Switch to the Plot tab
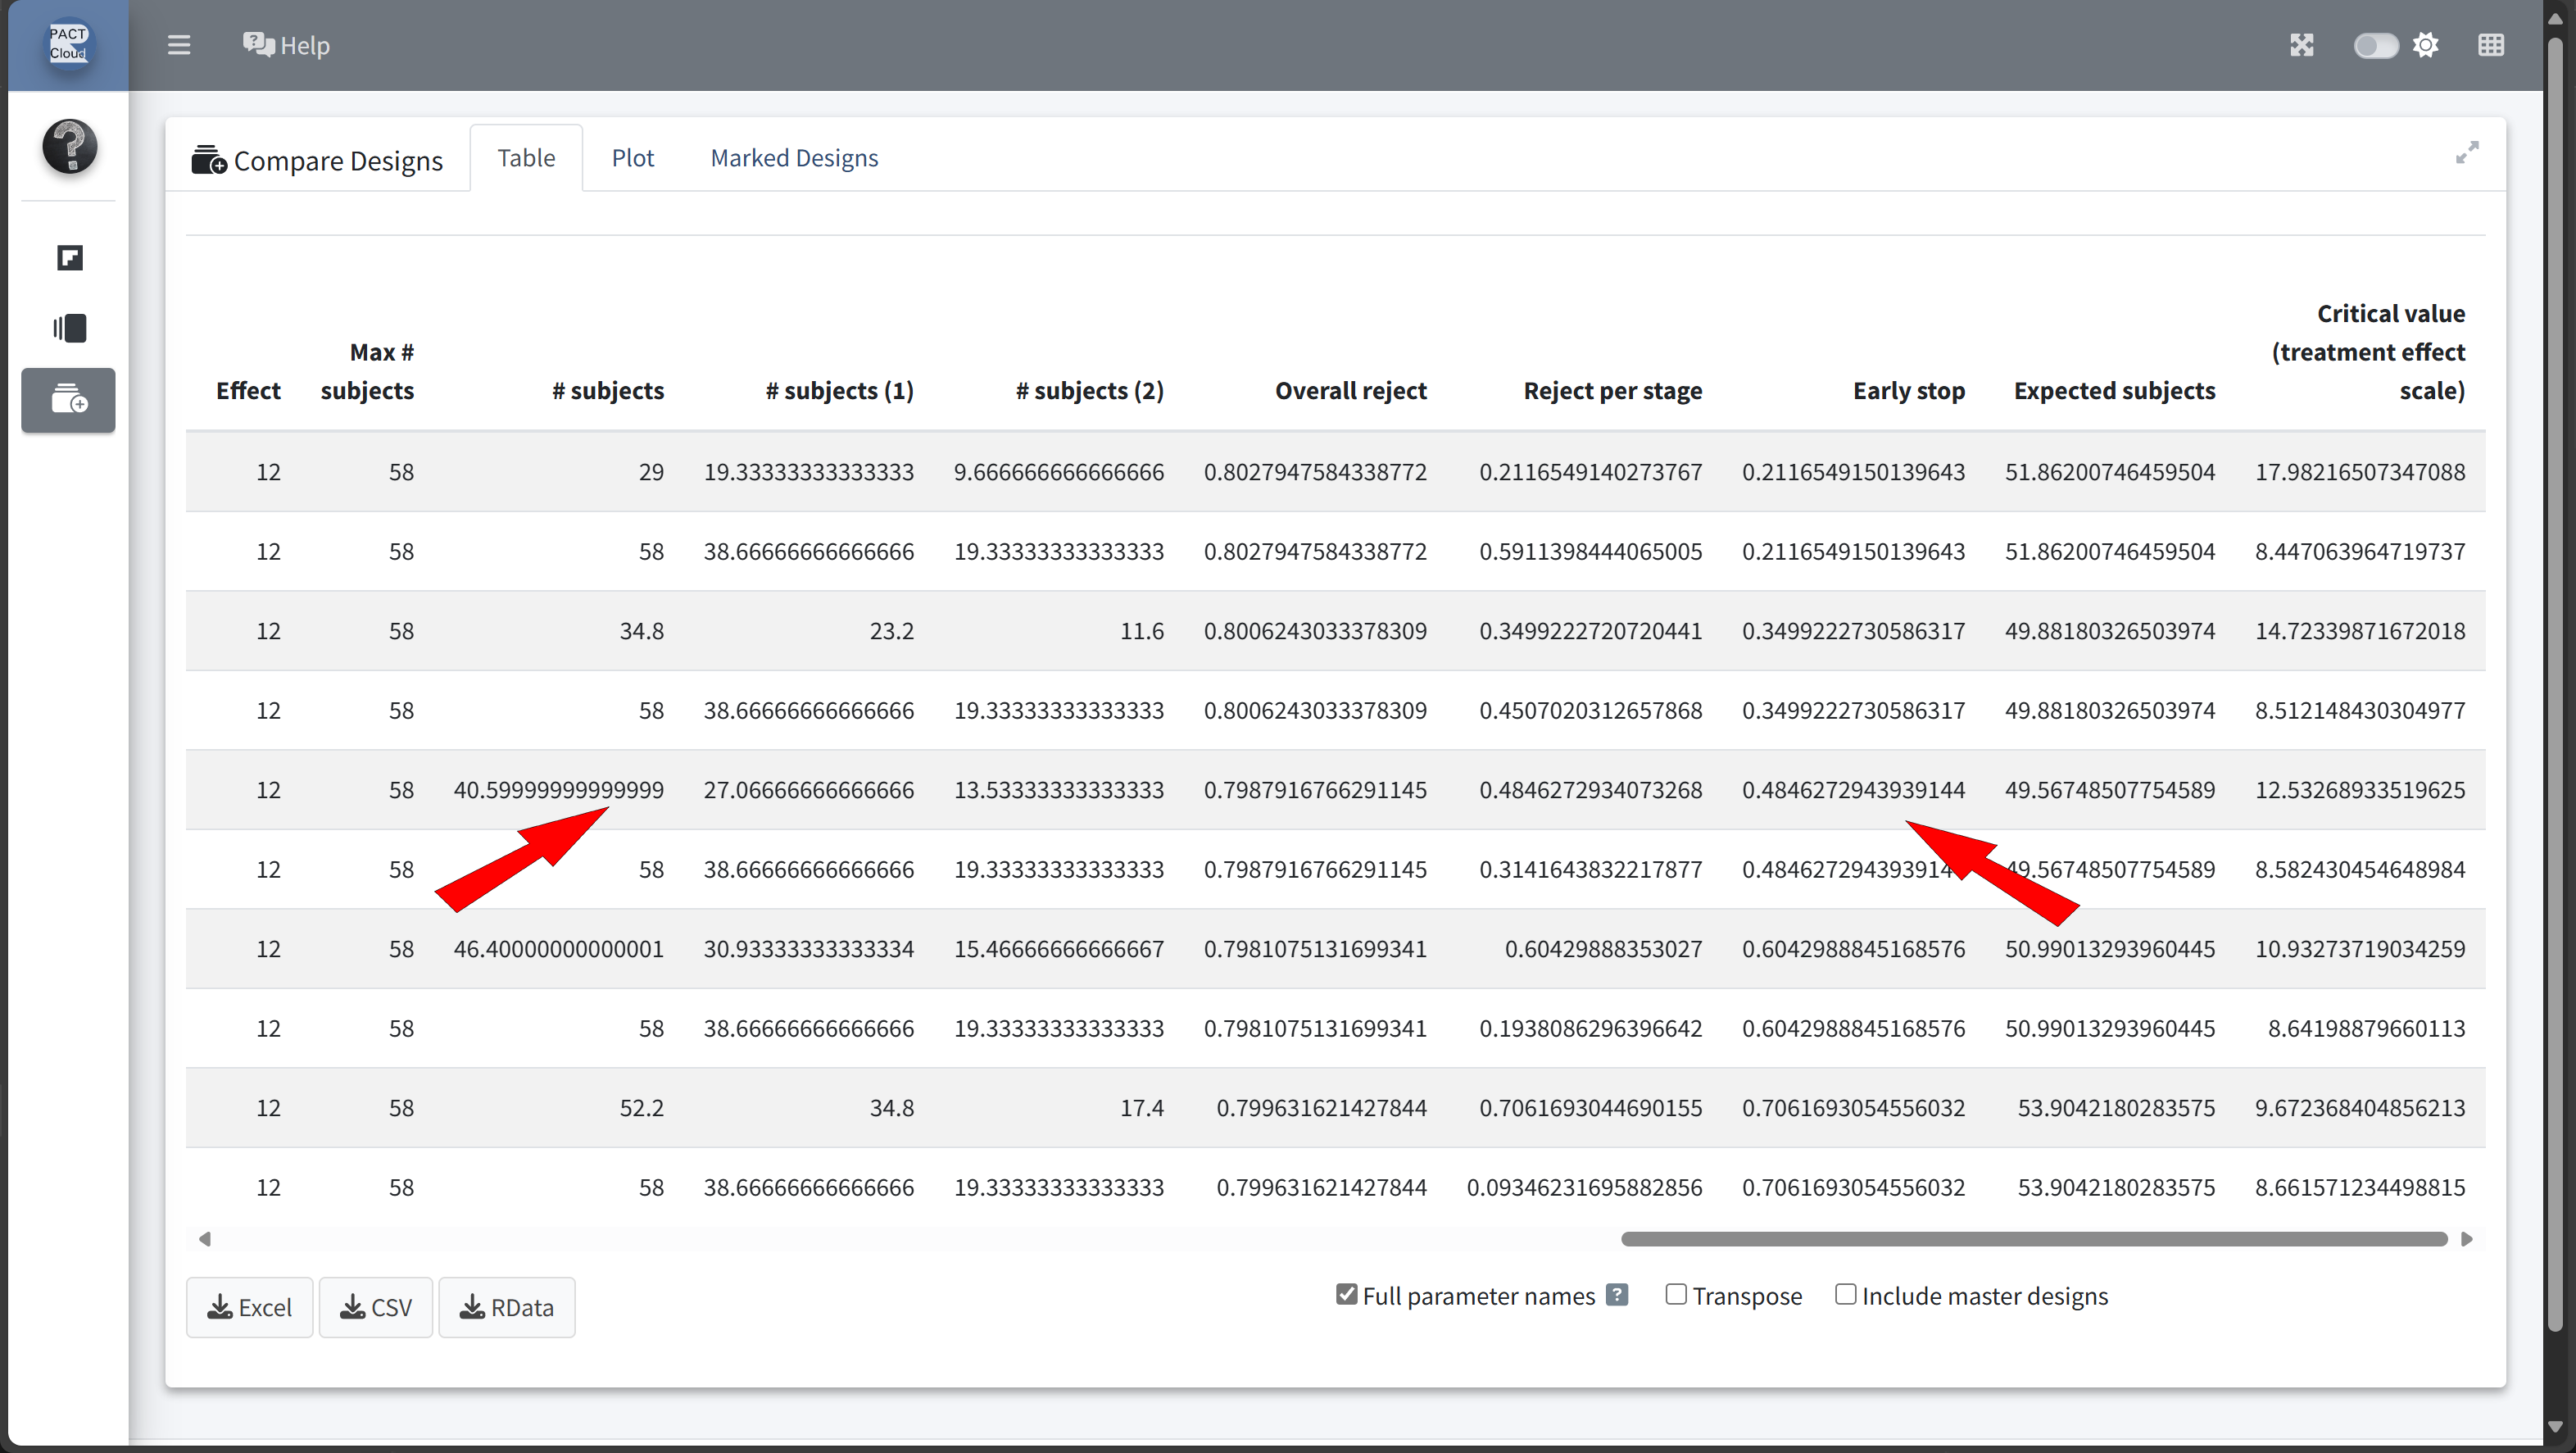 pyautogui.click(x=632, y=158)
